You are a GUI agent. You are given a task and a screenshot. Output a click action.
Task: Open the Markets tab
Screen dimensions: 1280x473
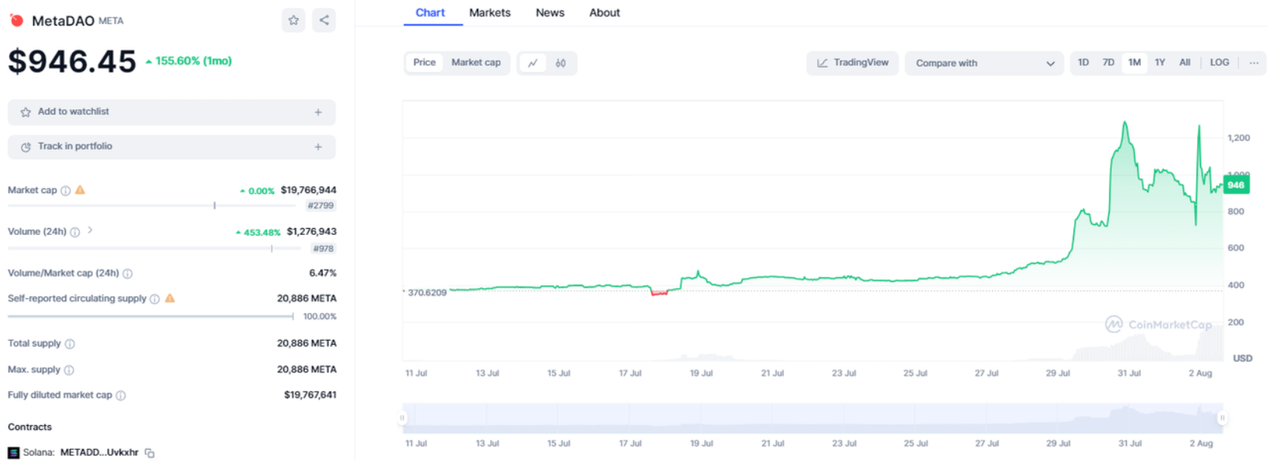click(x=490, y=13)
